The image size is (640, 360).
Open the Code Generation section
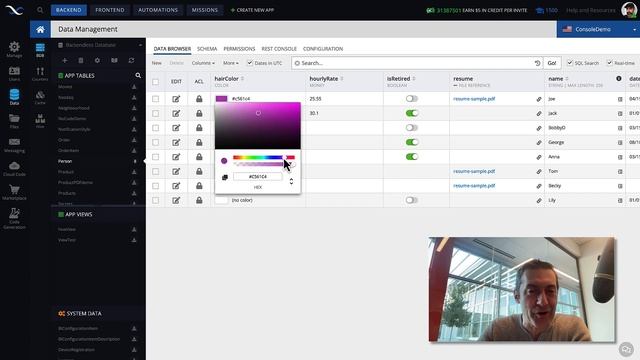tap(14, 218)
